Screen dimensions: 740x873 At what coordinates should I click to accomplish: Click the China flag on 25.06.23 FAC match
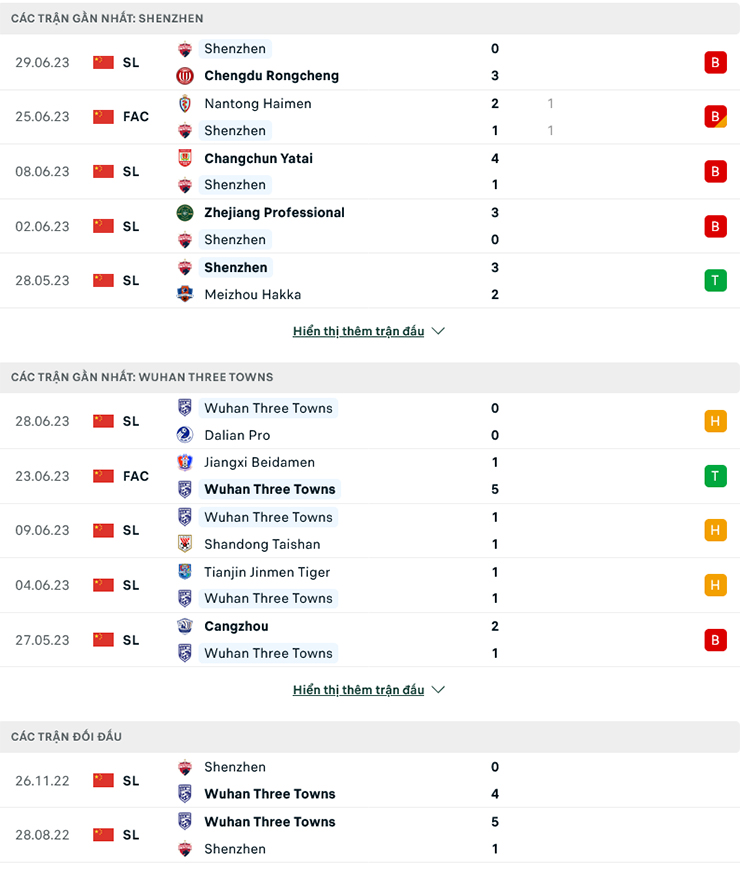tap(103, 117)
